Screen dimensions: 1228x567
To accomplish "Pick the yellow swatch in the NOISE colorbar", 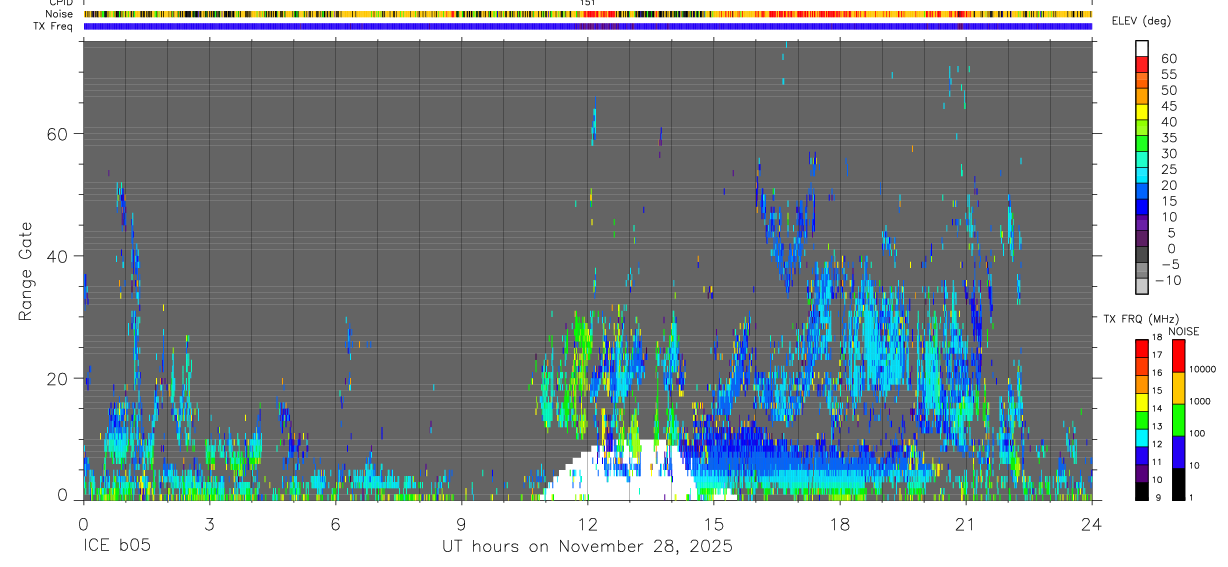I will pyautogui.click(x=1177, y=387).
